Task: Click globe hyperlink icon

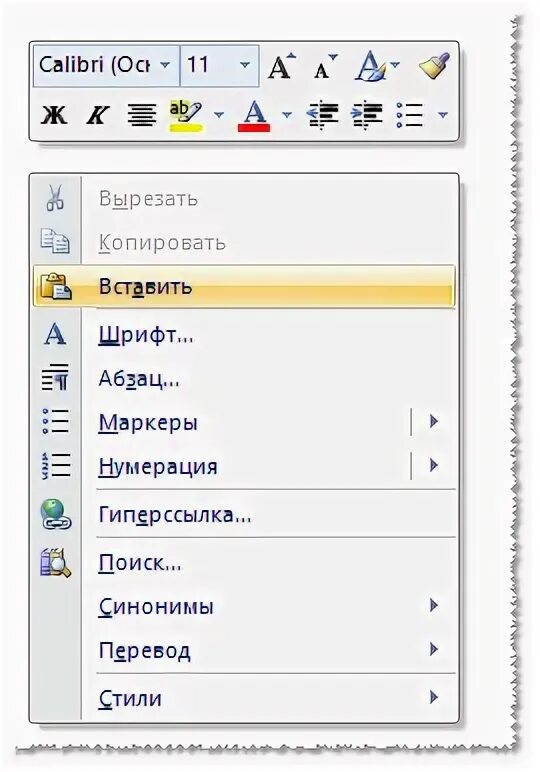Action: pyautogui.click(x=55, y=514)
